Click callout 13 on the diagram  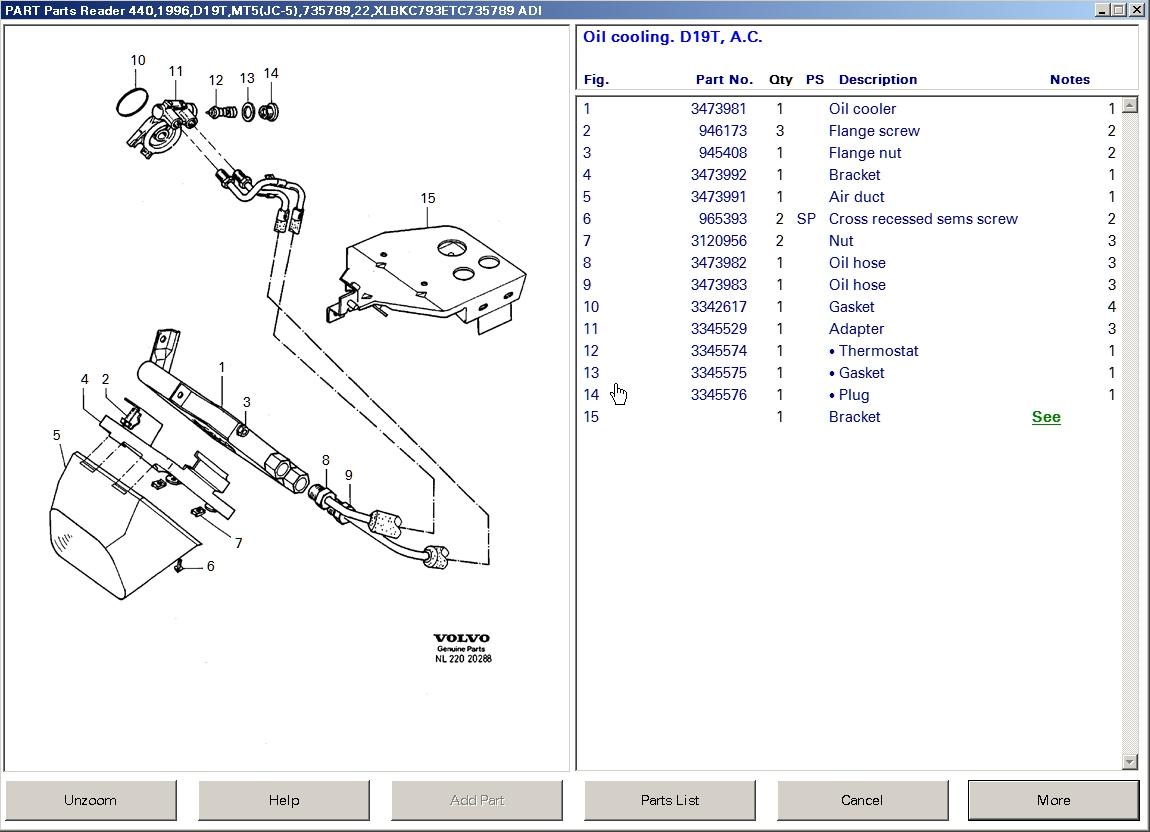[x=247, y=78]
